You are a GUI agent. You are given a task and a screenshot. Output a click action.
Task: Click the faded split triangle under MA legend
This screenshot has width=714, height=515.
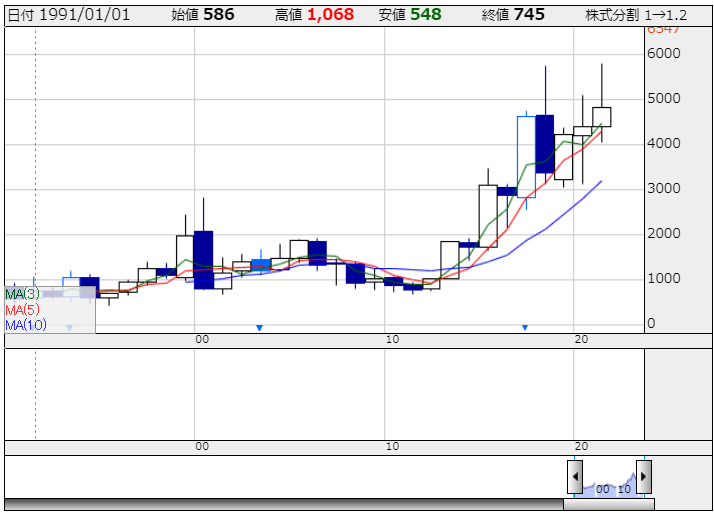[70, 328]
